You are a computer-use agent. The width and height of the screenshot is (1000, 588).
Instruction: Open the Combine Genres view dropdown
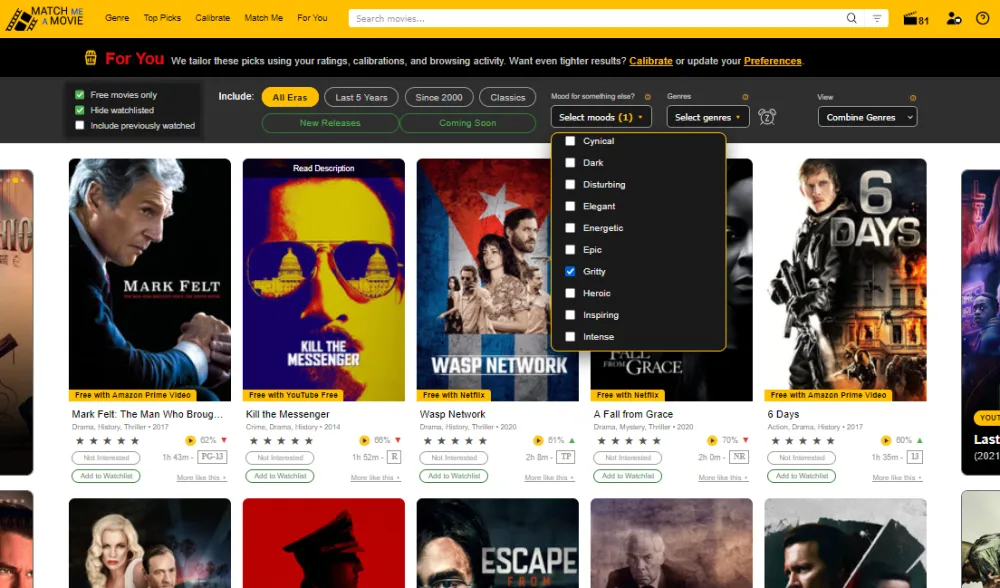pyautogui.click(x=867, y=117)
